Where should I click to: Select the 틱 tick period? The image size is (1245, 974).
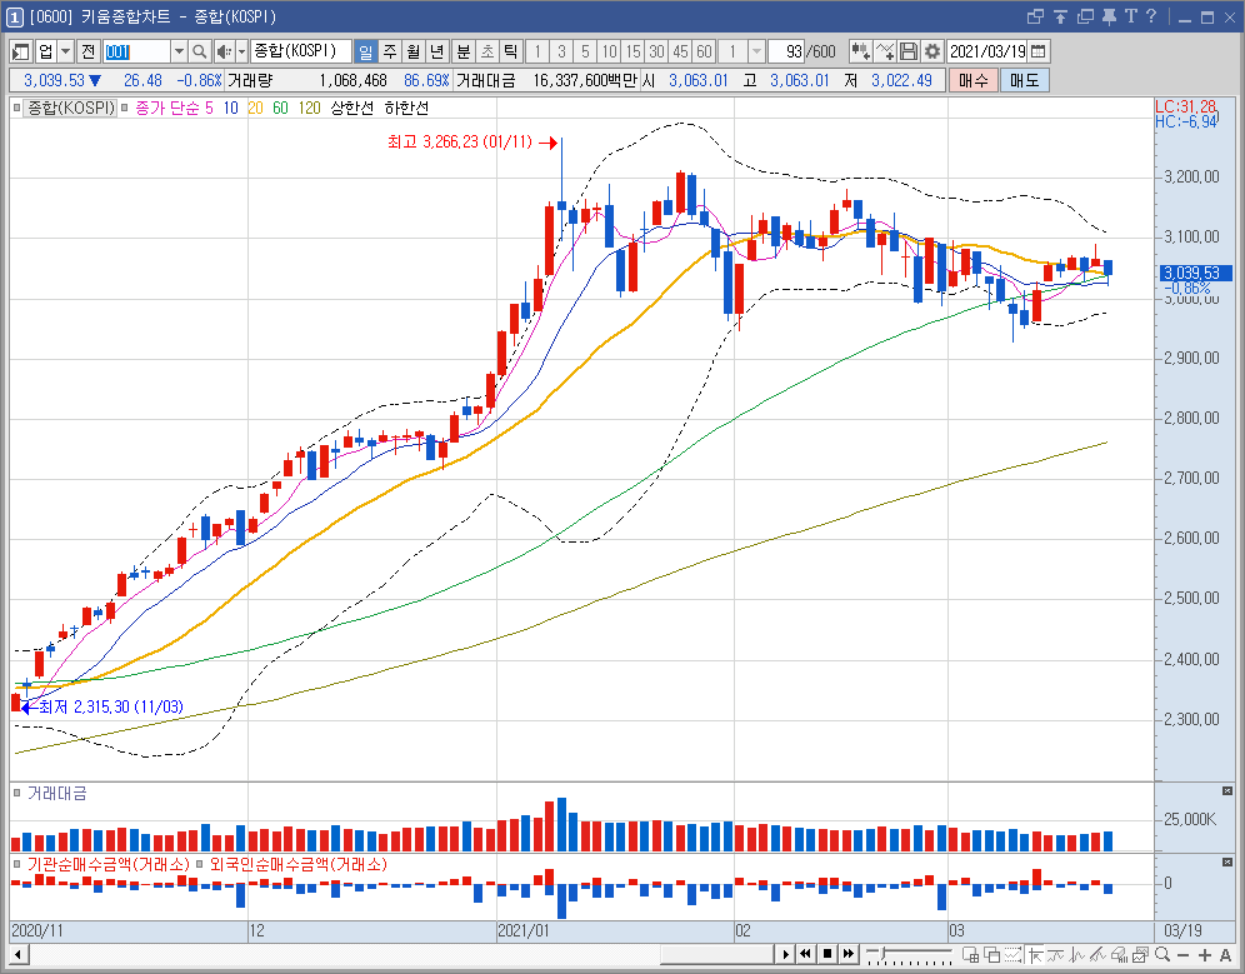511,51
